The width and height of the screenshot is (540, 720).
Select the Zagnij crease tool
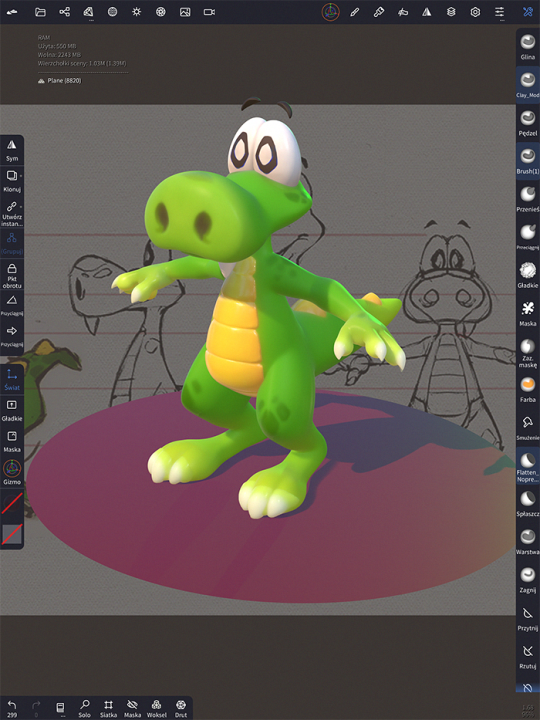[x=528, y=580]
